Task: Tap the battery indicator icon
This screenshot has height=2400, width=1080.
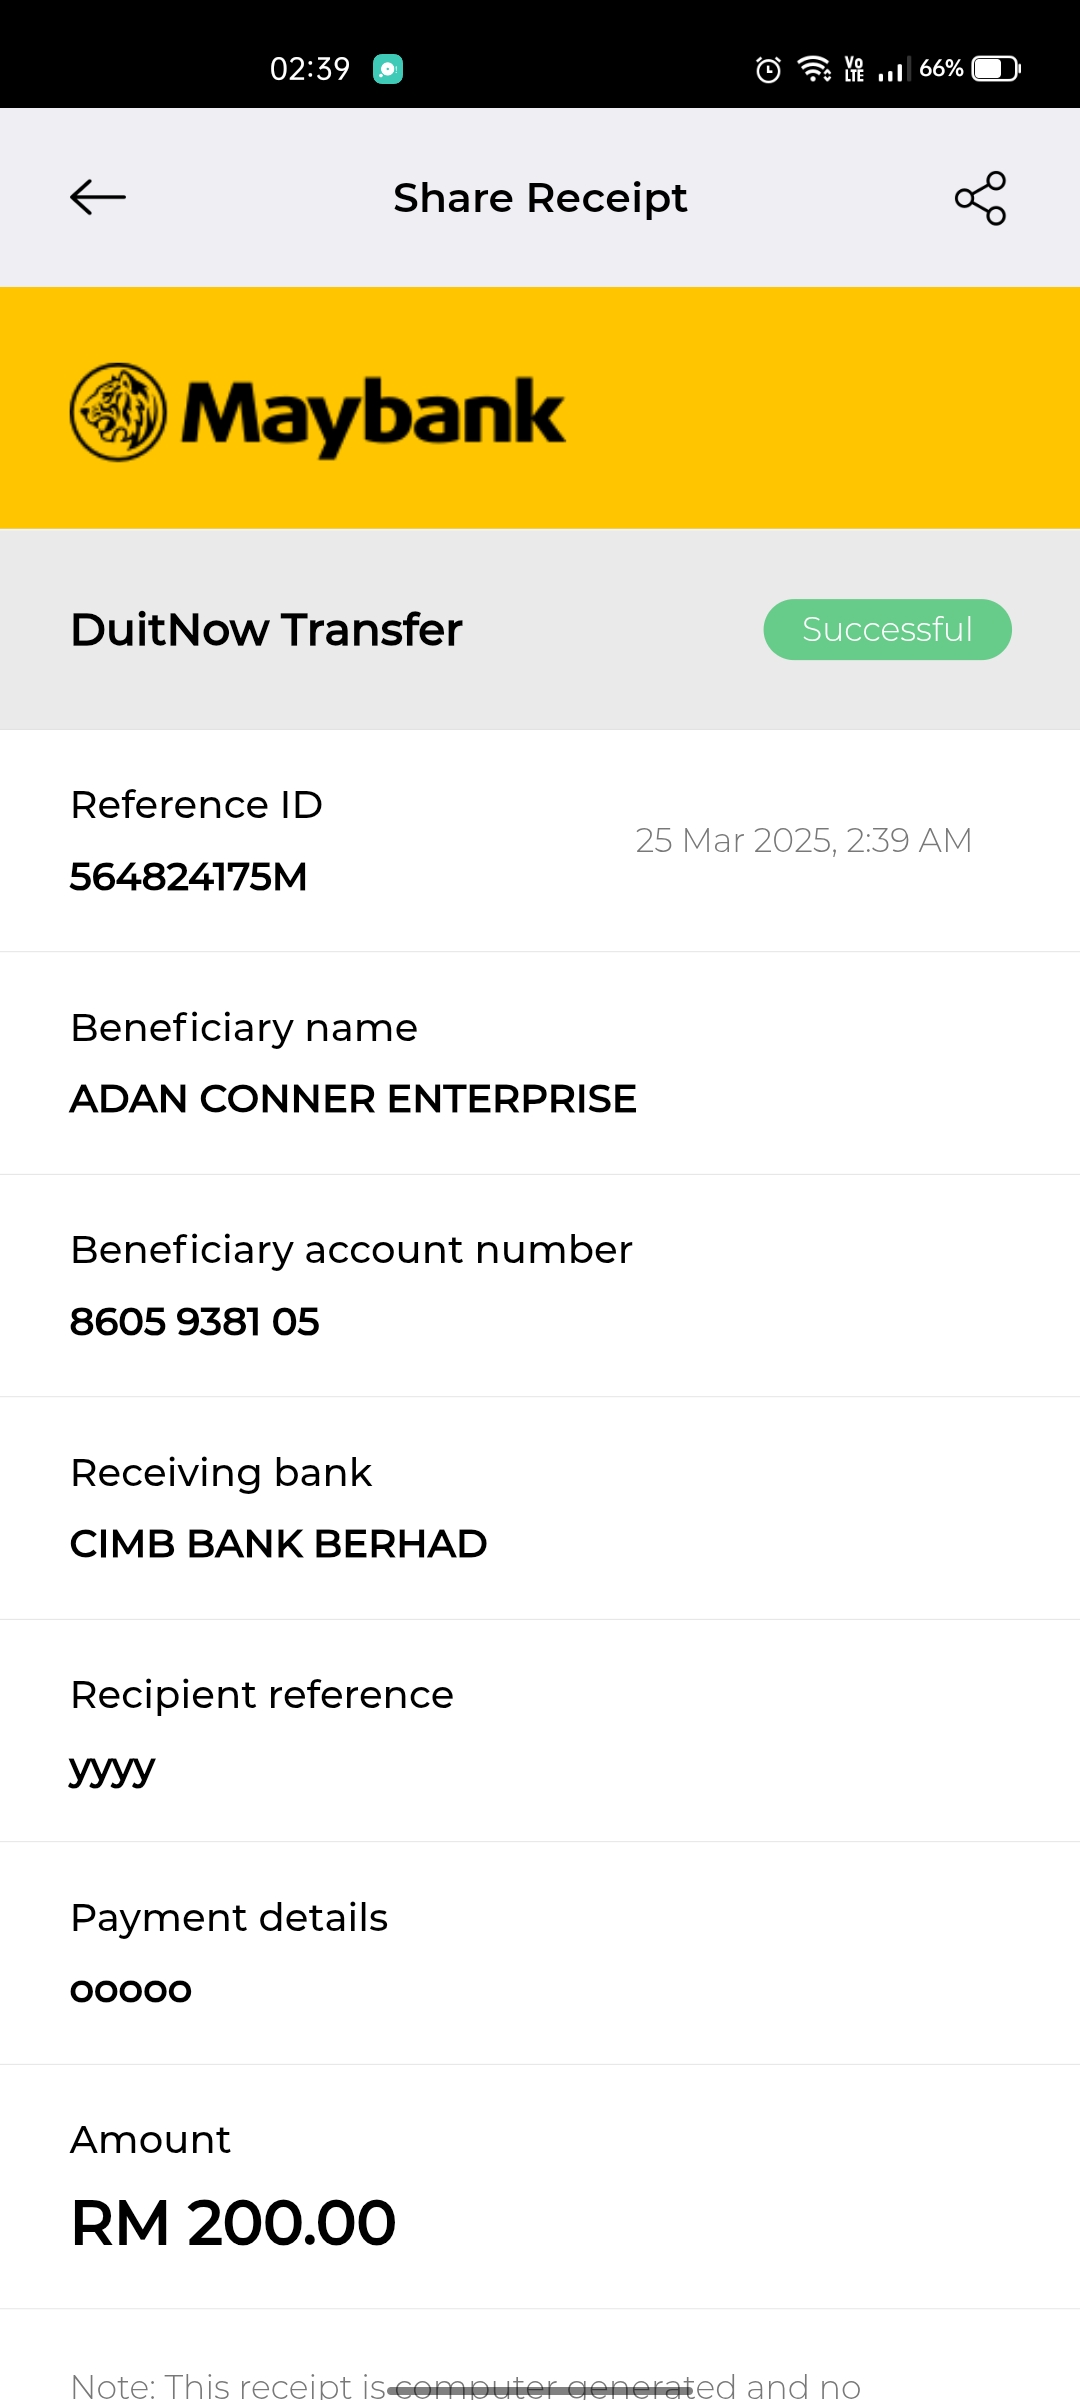Action: 996,69
